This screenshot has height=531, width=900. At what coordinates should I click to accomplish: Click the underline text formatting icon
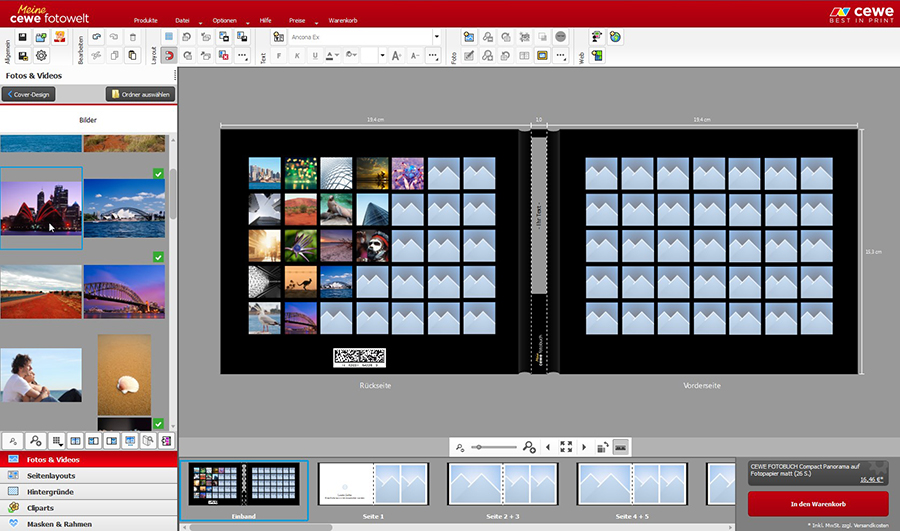coord(316,56)
